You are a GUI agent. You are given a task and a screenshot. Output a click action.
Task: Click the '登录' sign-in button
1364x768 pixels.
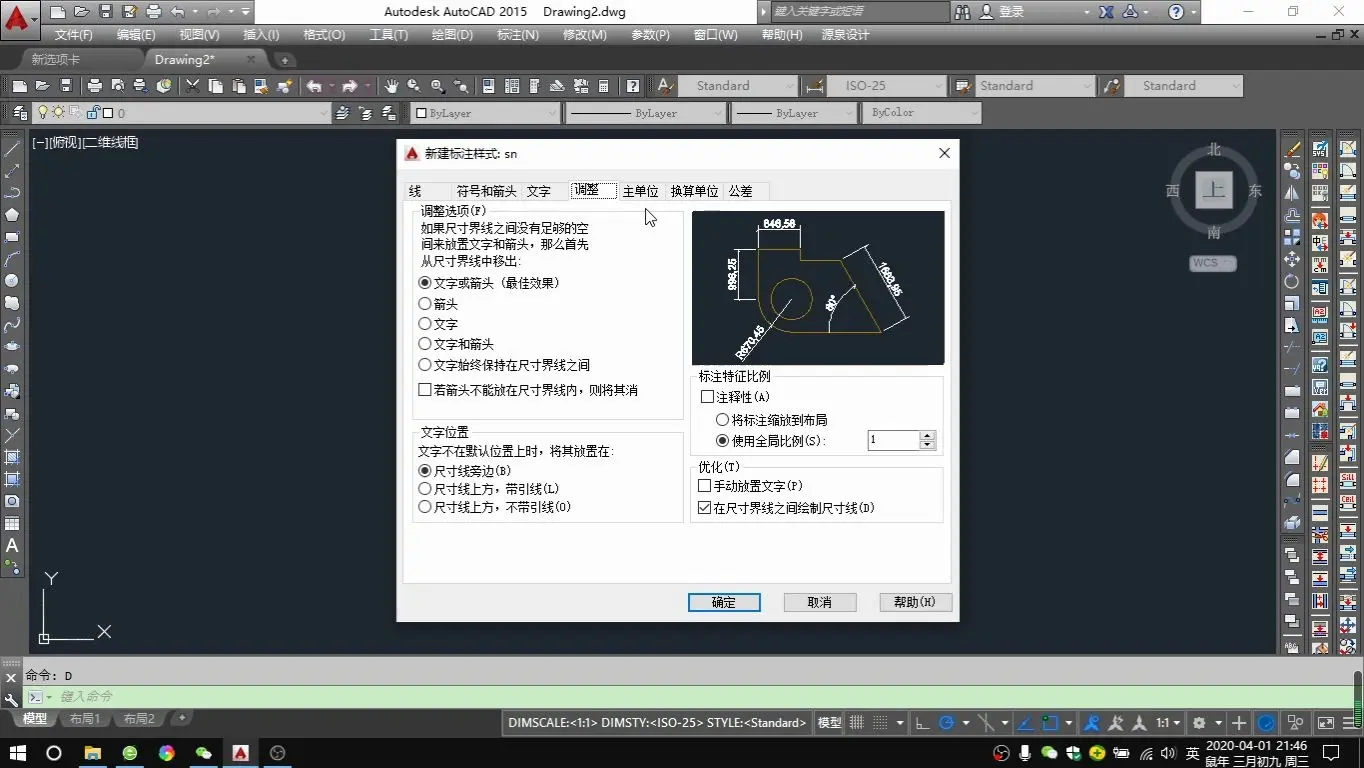tap(1002, 12)
